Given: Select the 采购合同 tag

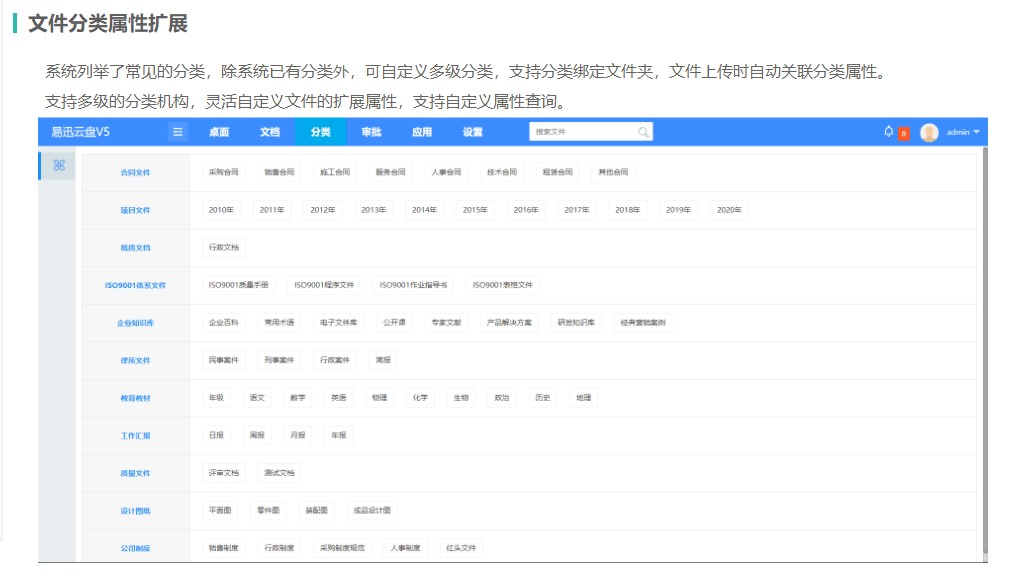Looking at the screenshot, I should click(x=223, y=172).
